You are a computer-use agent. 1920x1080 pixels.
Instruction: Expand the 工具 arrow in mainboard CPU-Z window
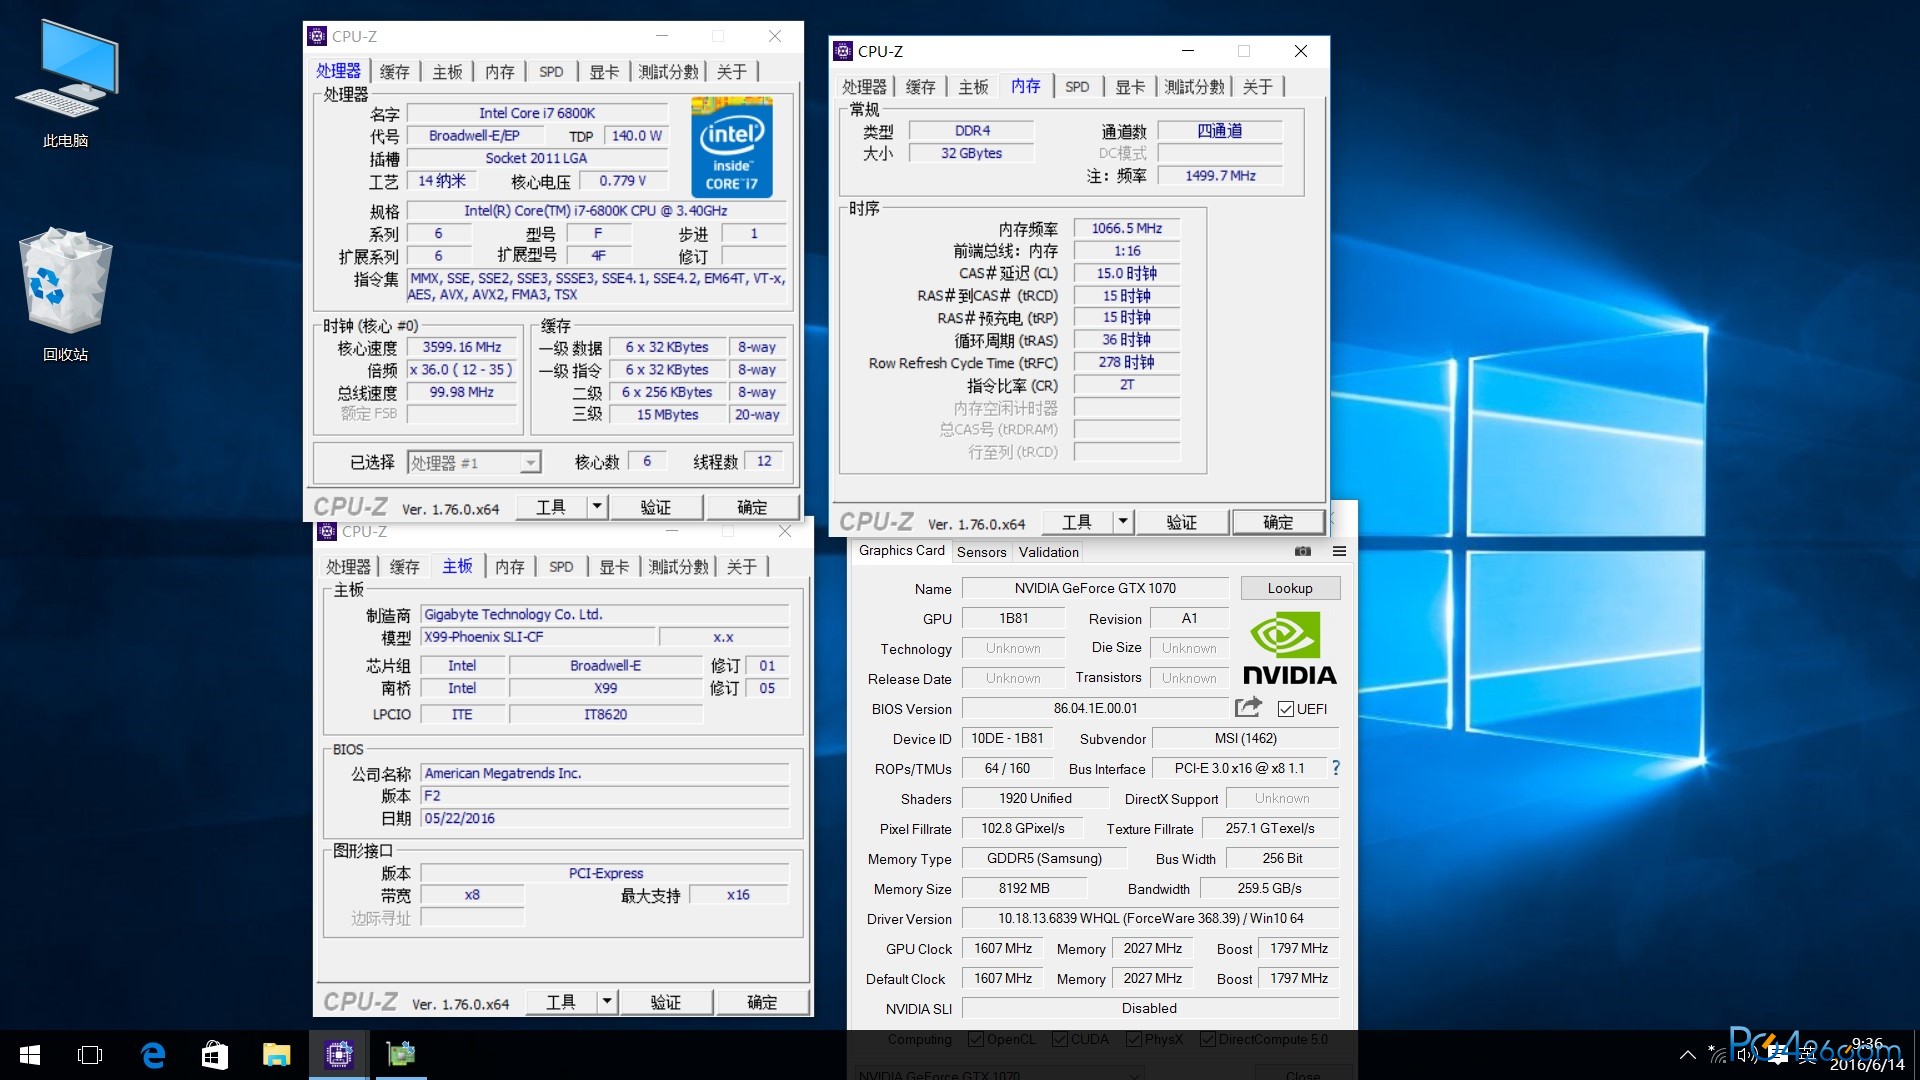(606, 1002)
